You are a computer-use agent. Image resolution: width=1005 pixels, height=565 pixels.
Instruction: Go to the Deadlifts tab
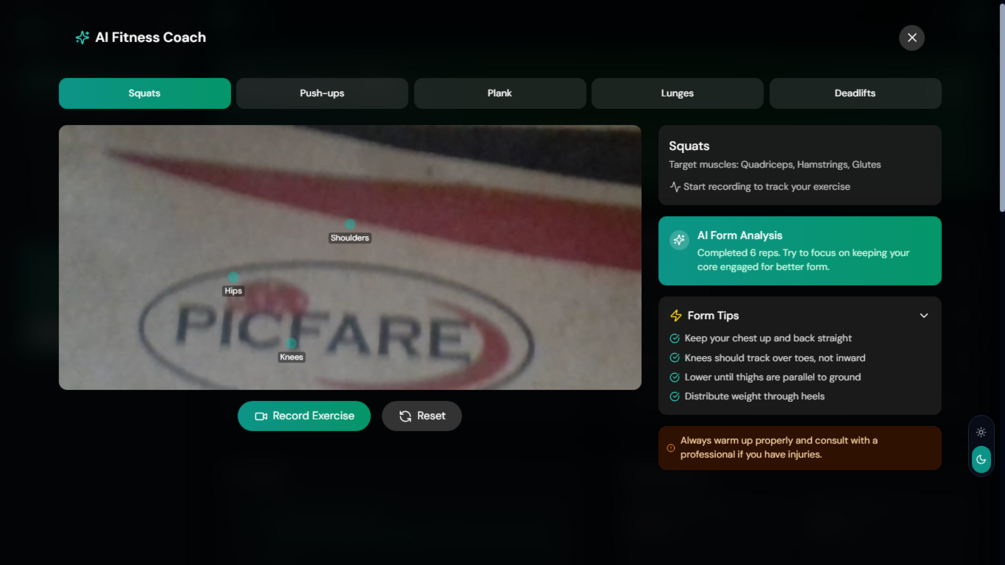point(855,94)
